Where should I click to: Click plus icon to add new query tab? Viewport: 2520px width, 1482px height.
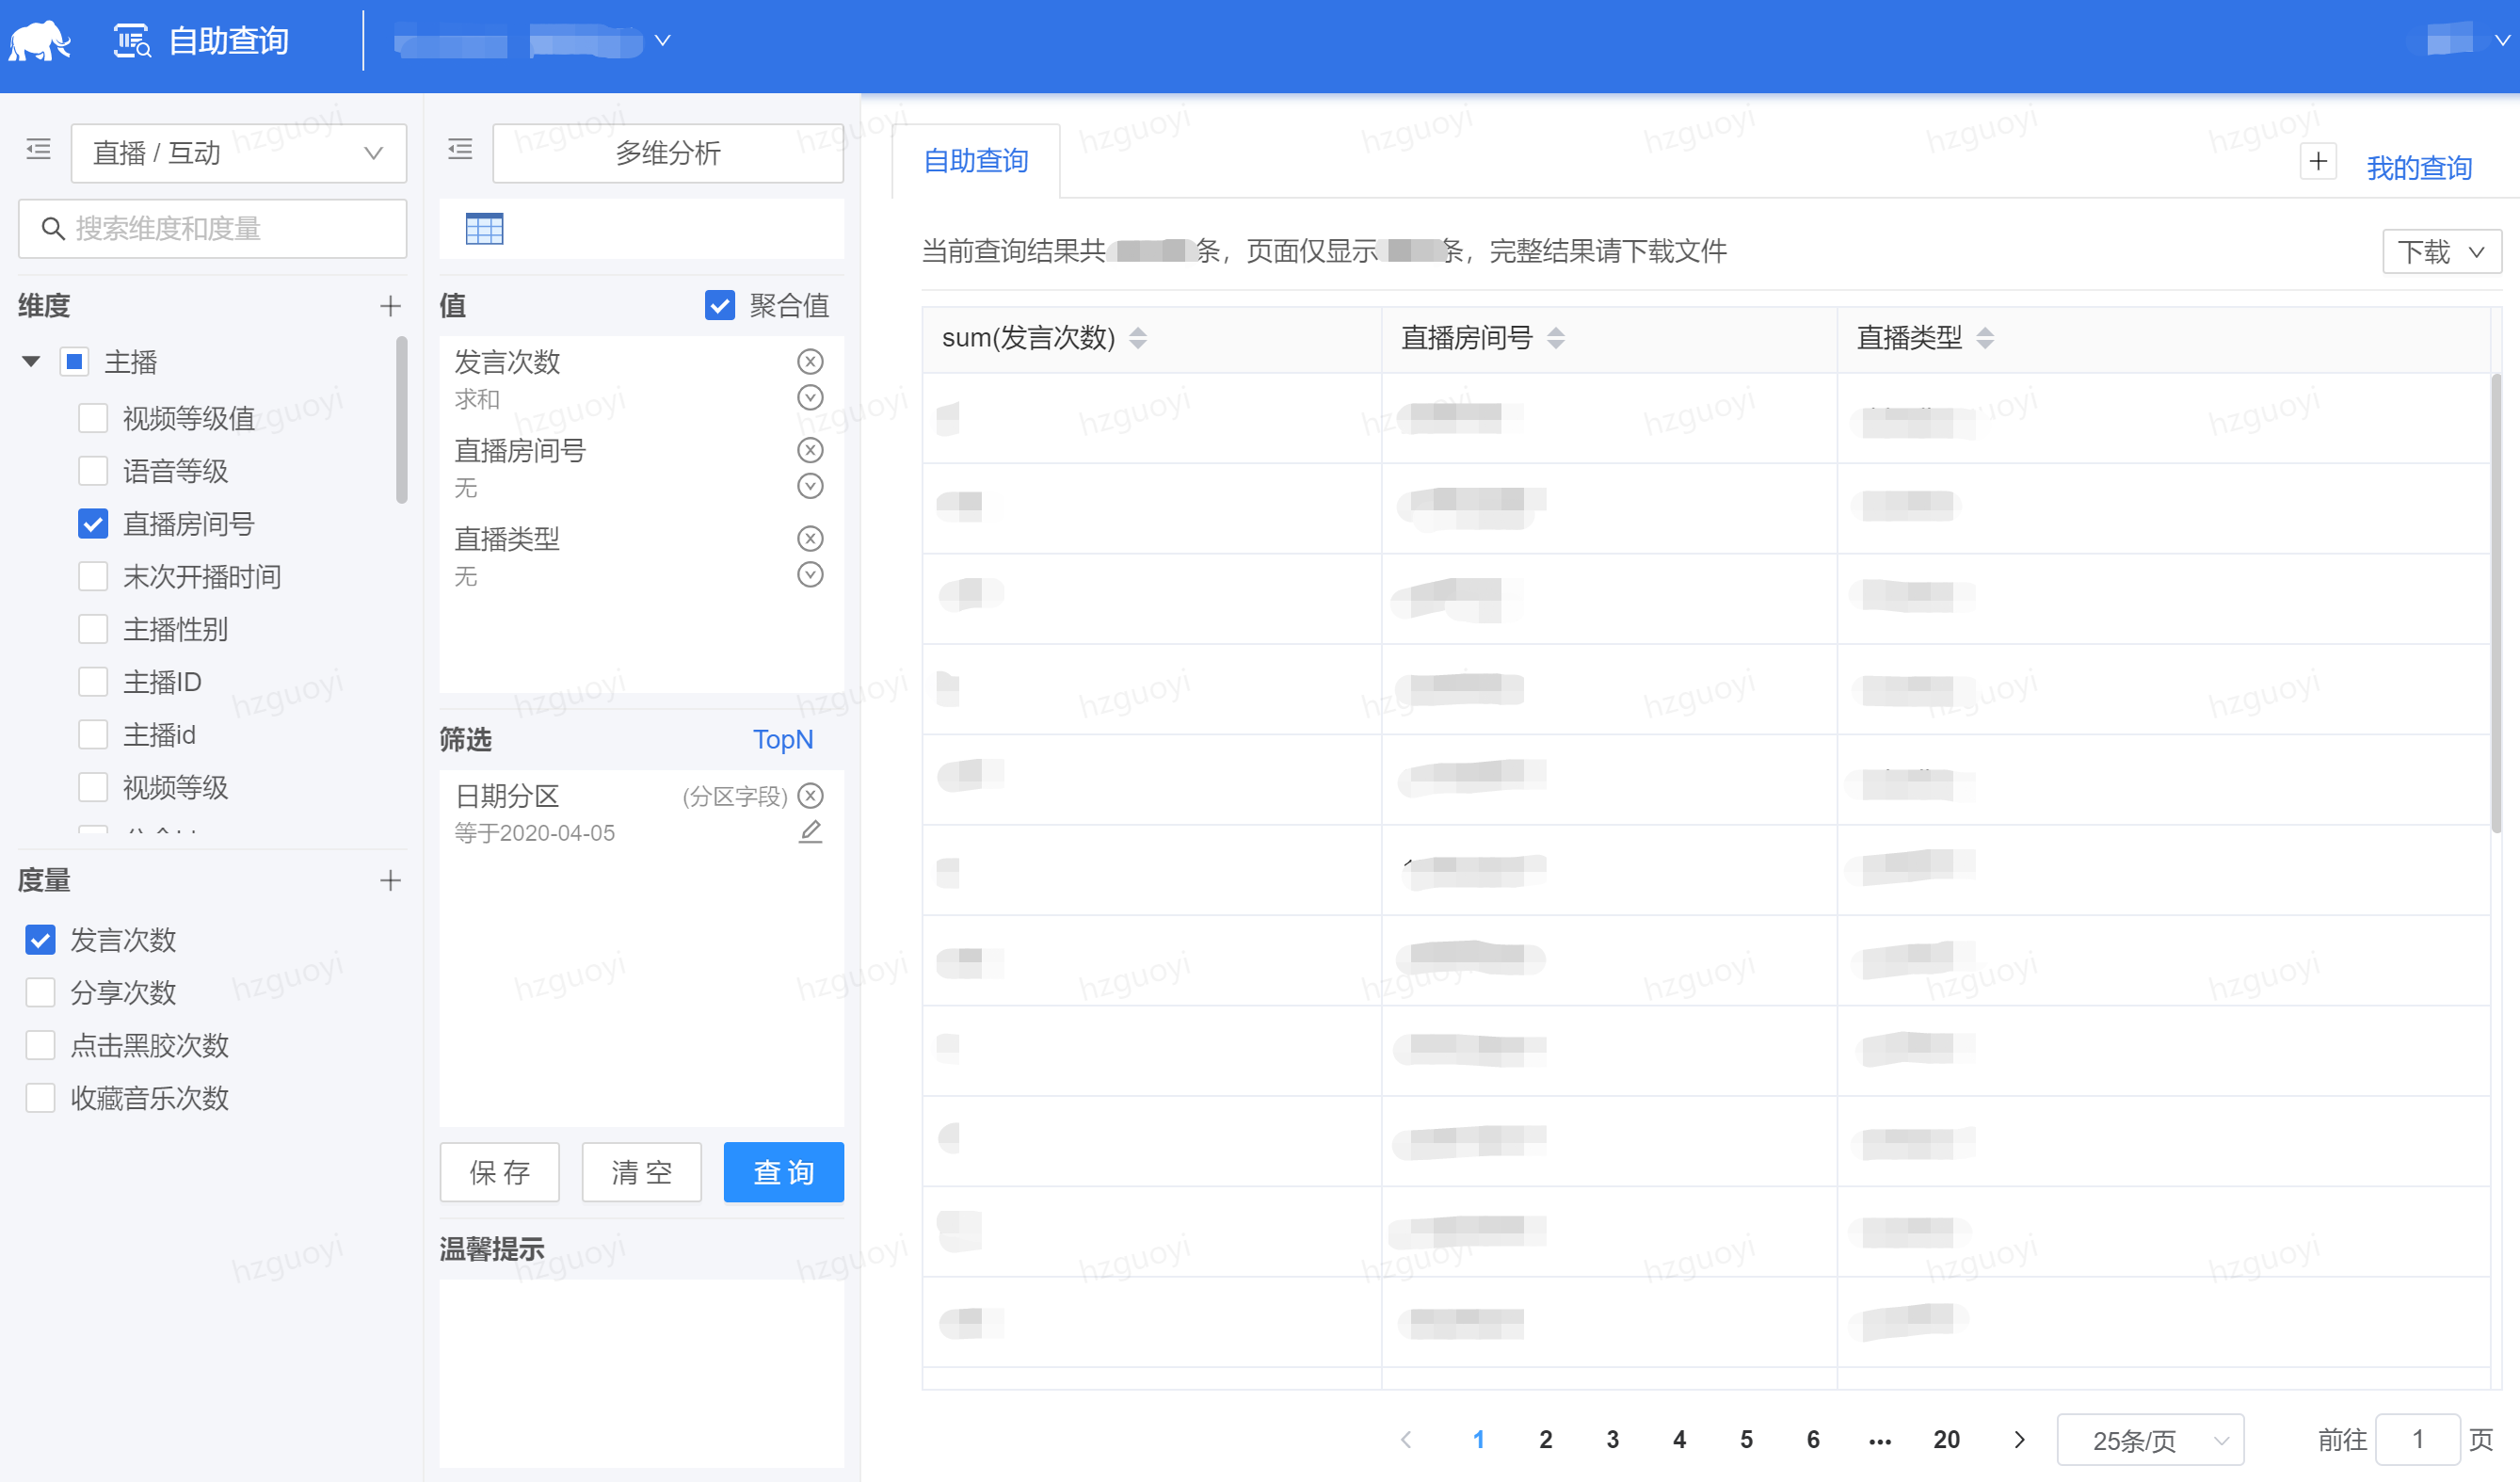point(2318,162)
